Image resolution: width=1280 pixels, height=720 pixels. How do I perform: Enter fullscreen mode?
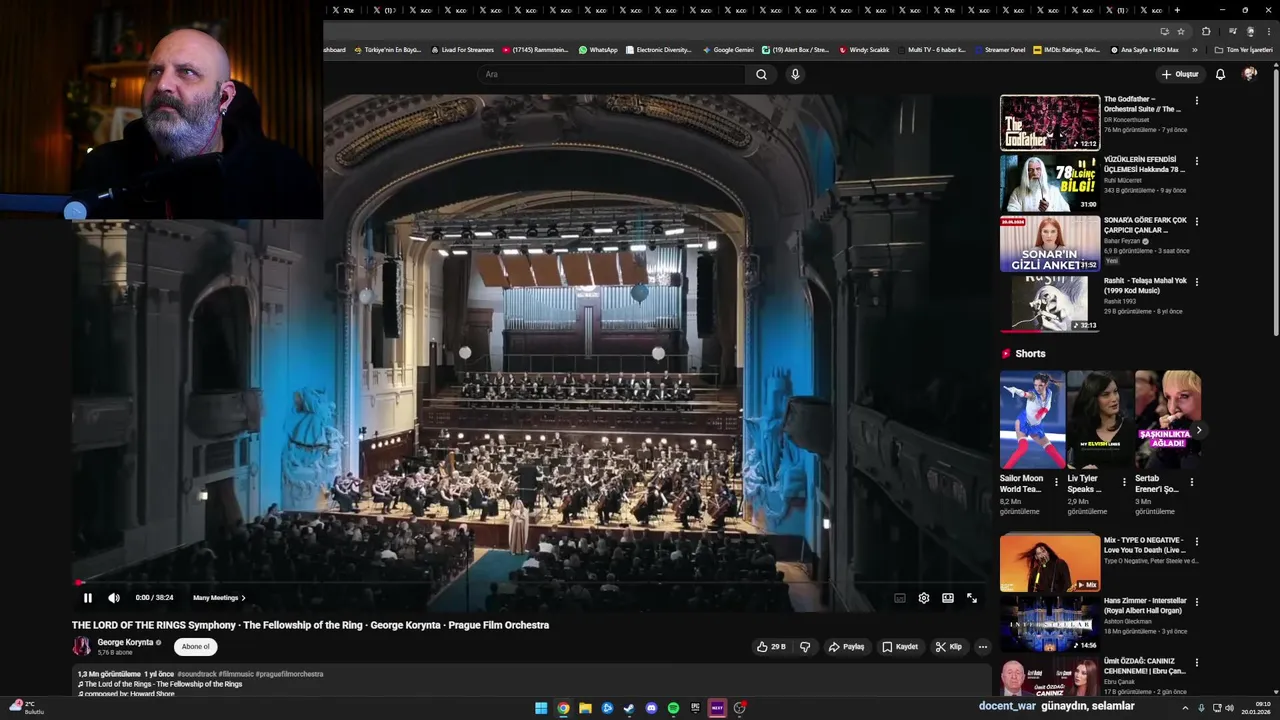tap(972, 598)
